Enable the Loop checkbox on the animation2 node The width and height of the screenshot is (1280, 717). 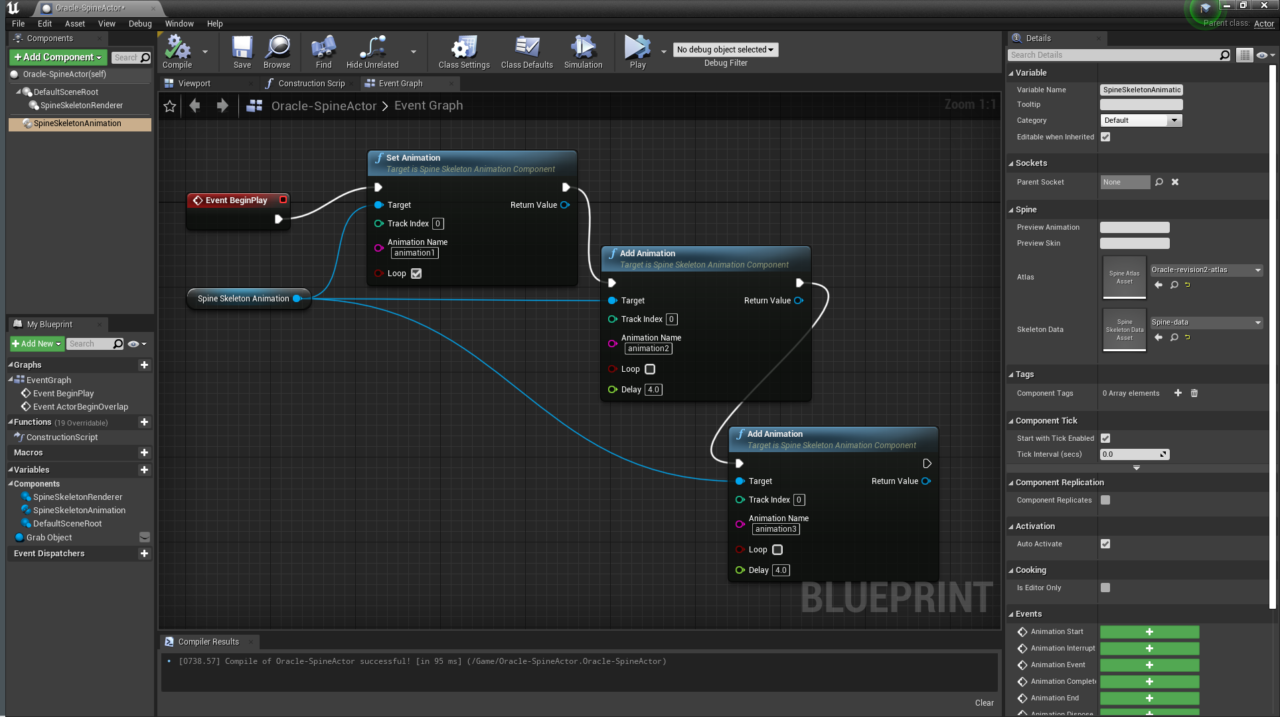[649, 369]
